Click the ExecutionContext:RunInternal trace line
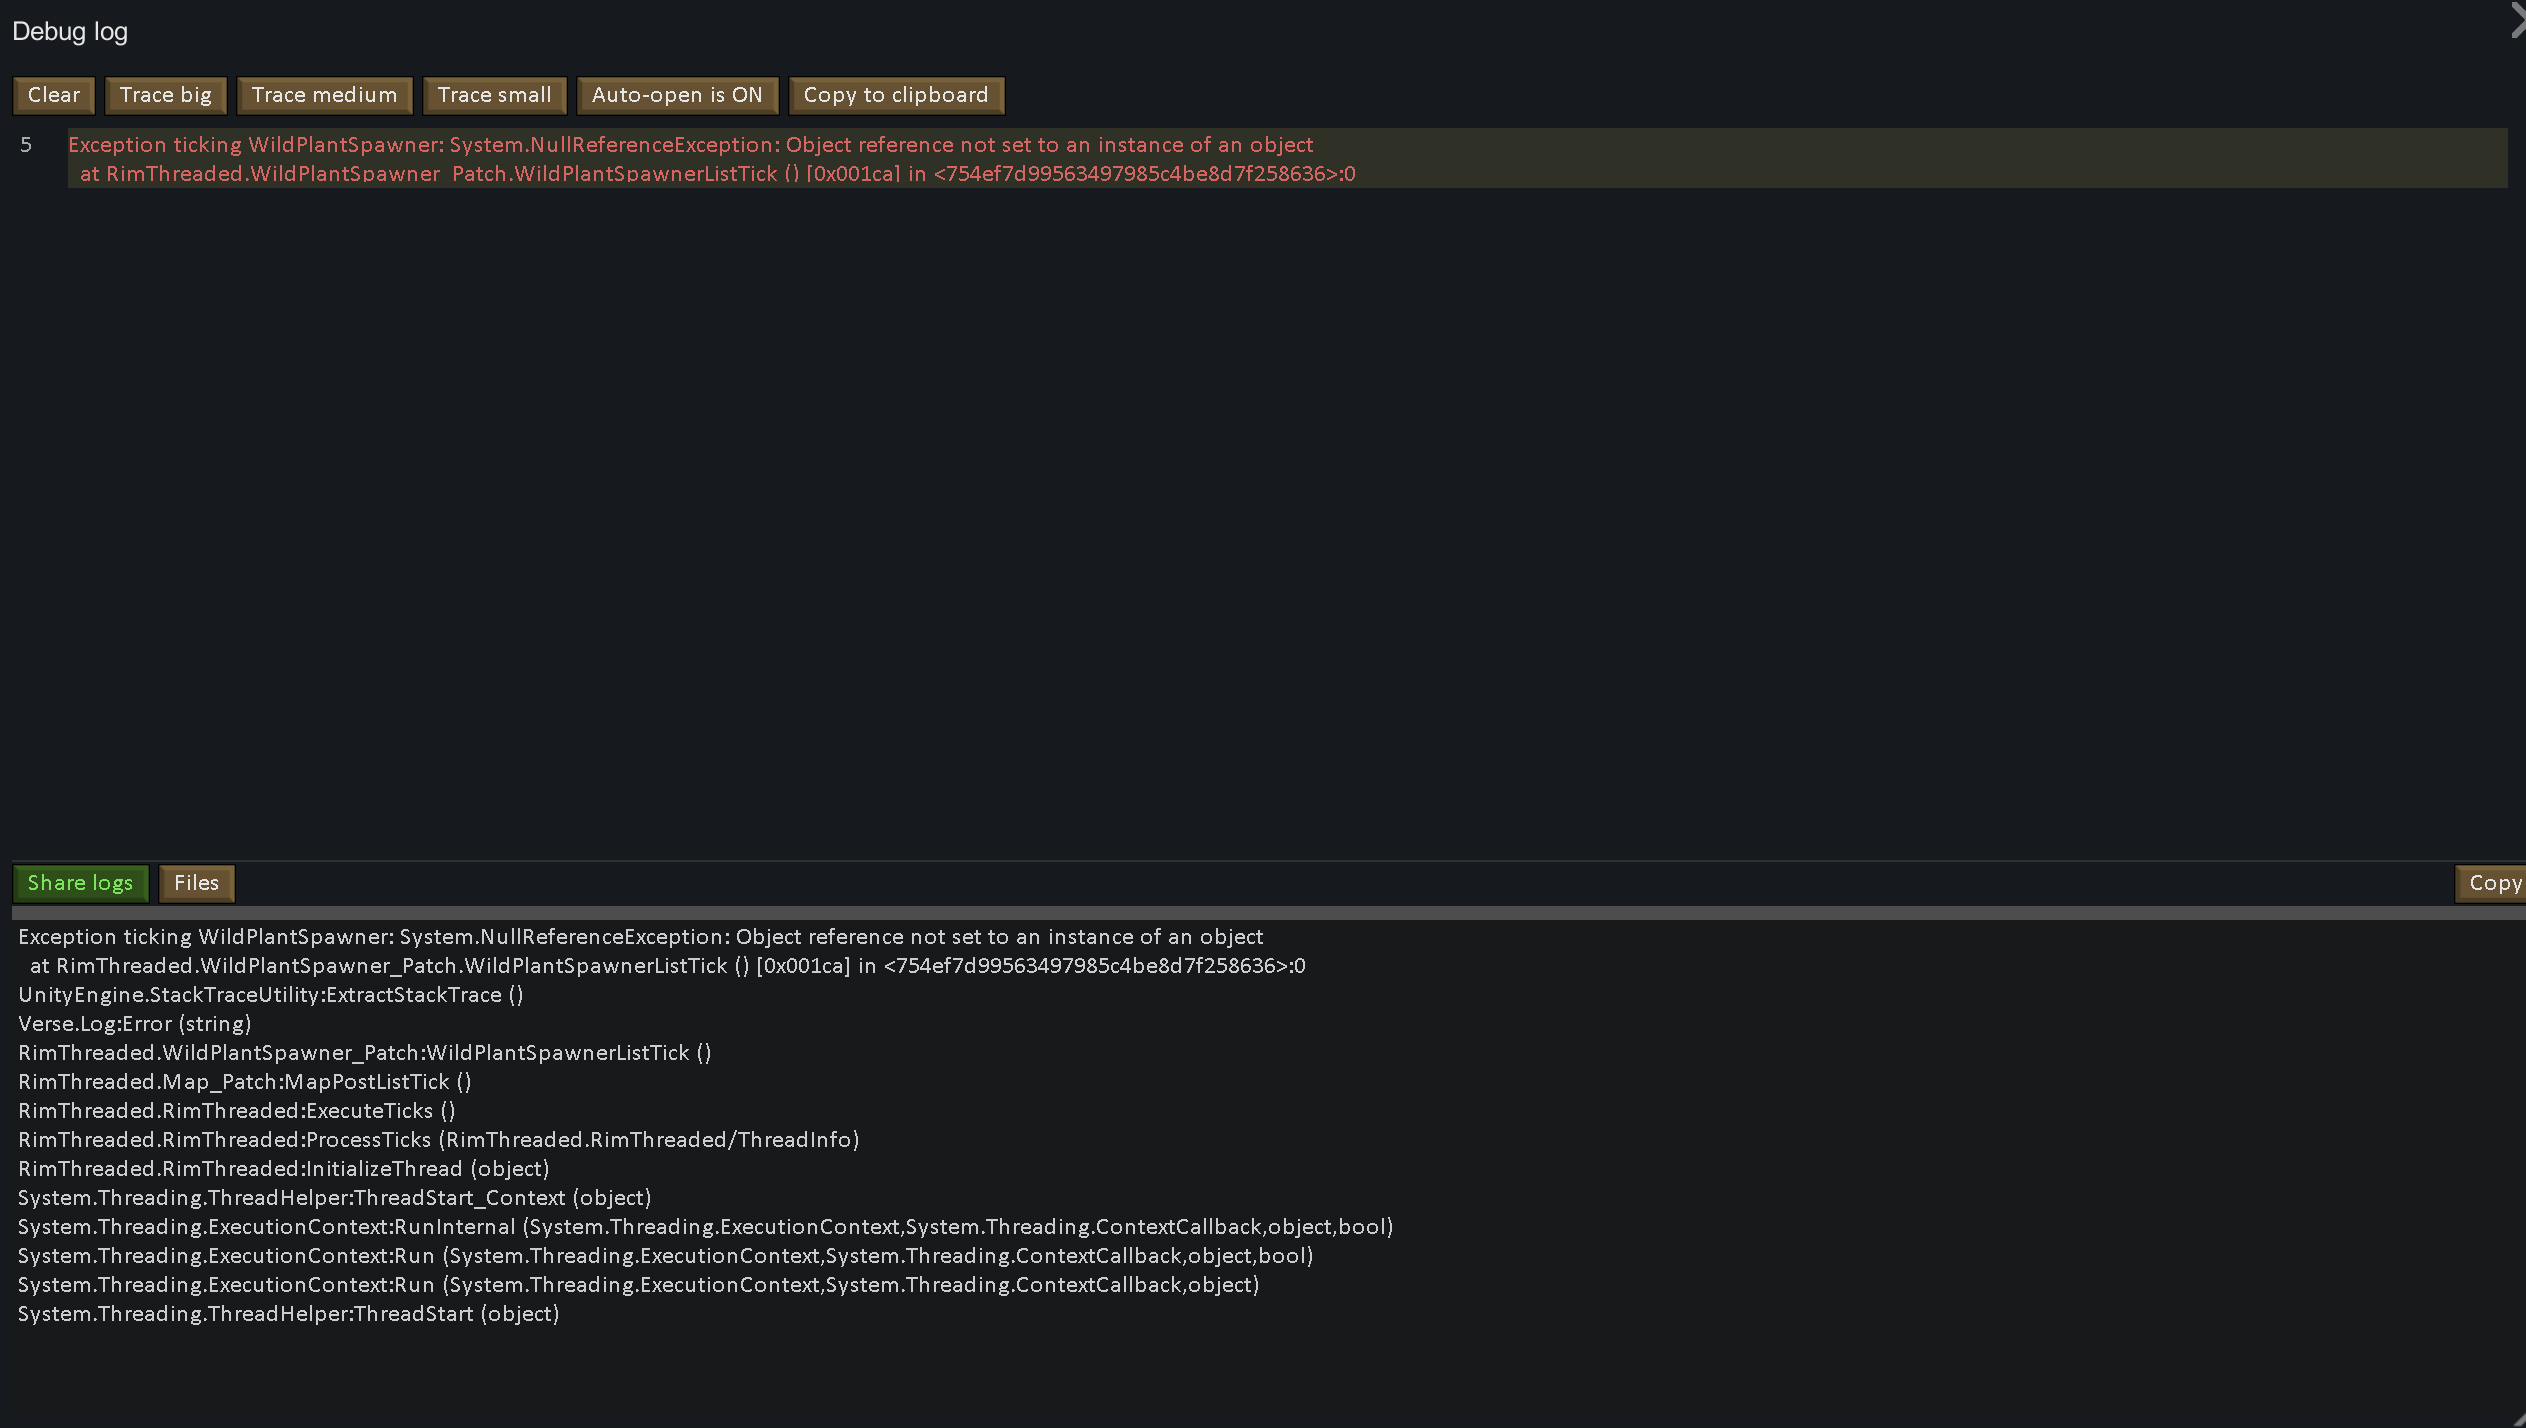 click(x=704, y=1226)
